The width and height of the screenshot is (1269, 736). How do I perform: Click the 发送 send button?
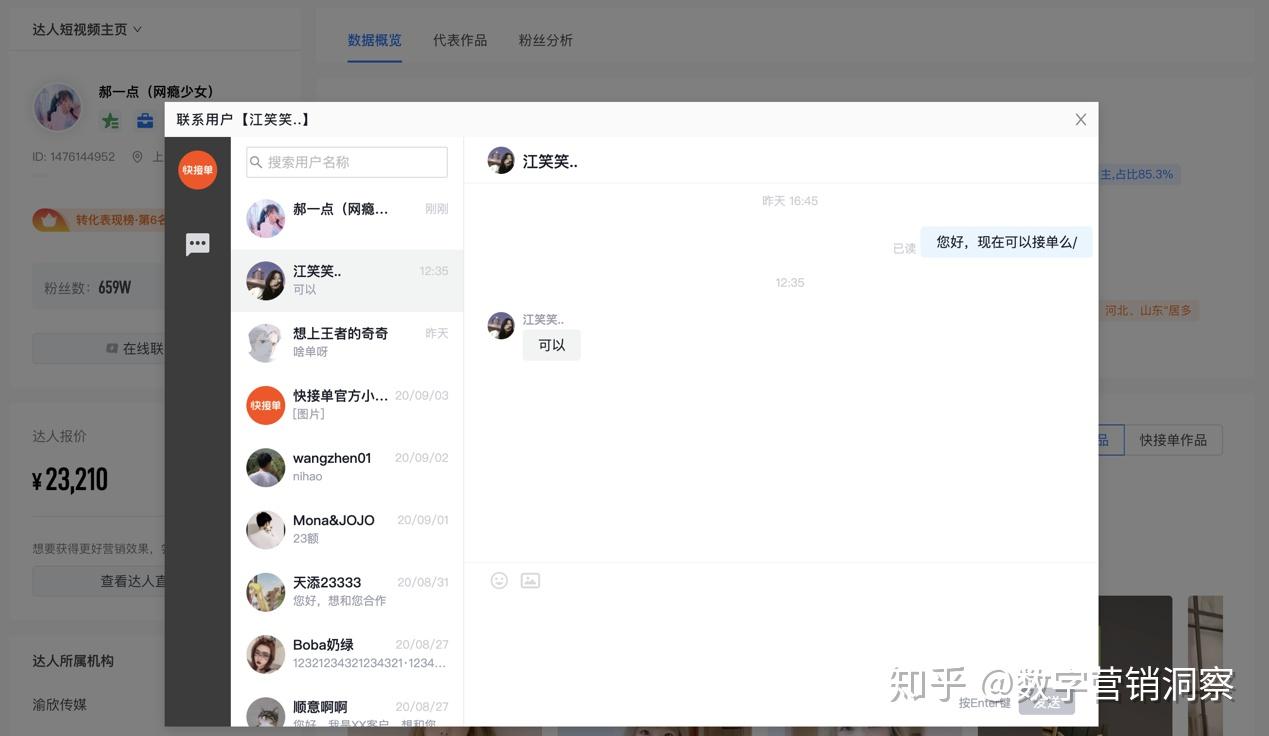click(x=1046, y=702)
